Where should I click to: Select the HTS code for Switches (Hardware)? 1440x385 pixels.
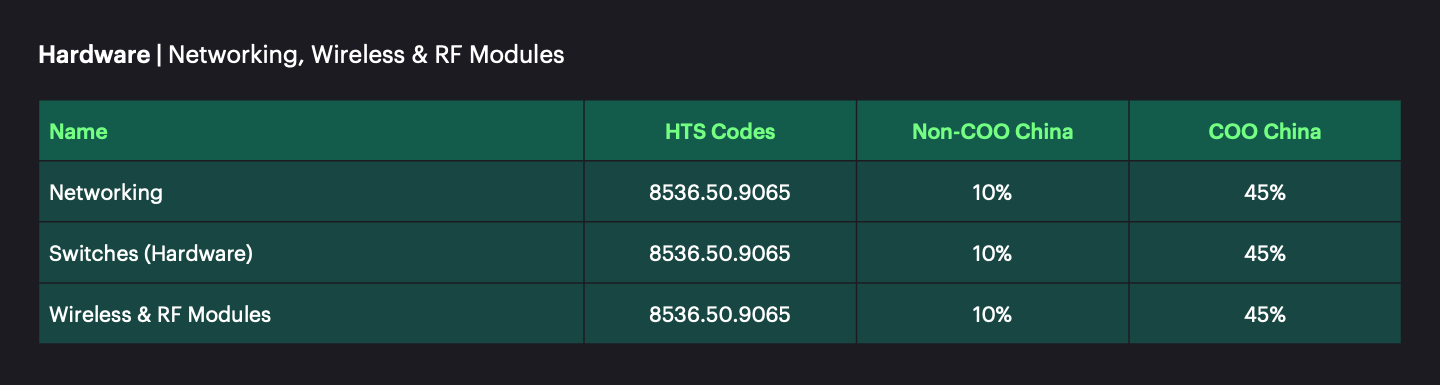[x=720, y=253]
